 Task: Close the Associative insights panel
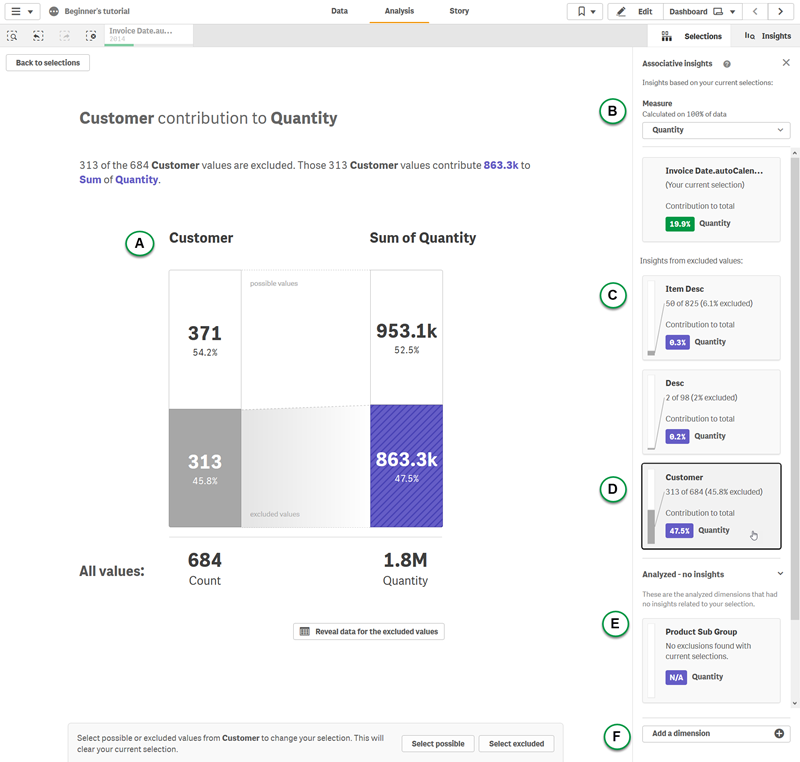click(786, 62)
